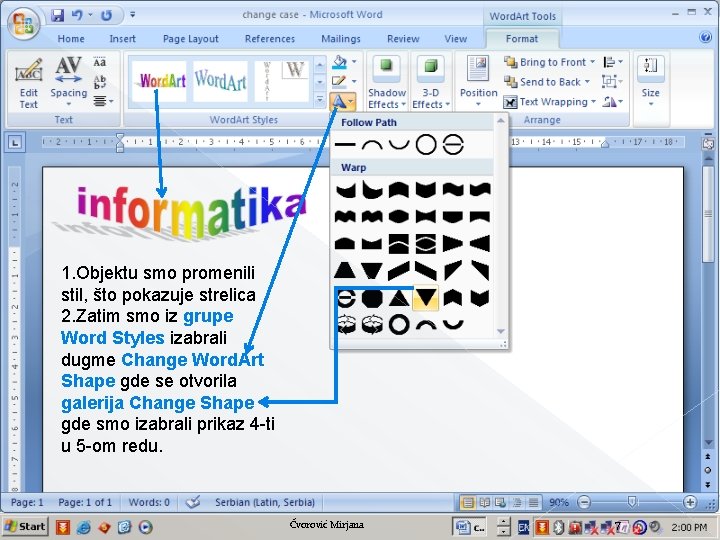Open the Shape Fill dropdown arrow
Viewport: 720px width, 540px height.
354,62
